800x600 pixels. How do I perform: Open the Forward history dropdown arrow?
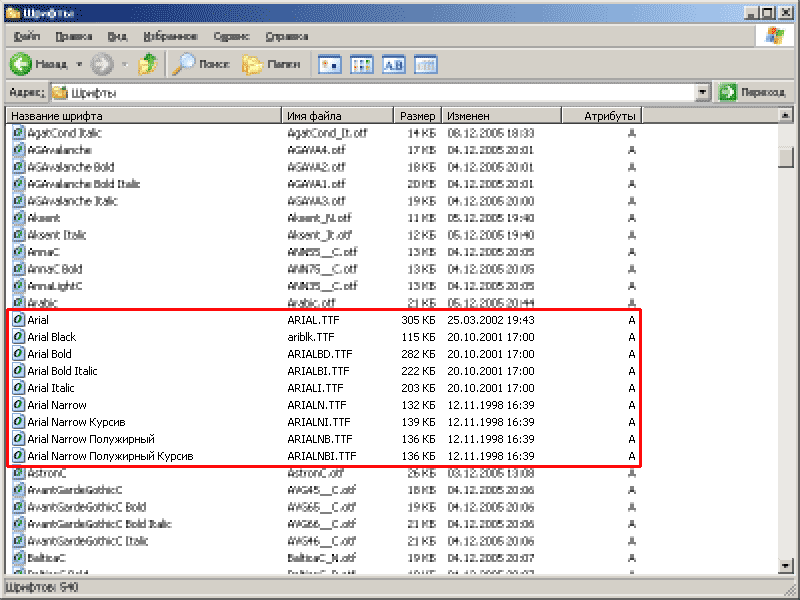click(x=125, y=64)
